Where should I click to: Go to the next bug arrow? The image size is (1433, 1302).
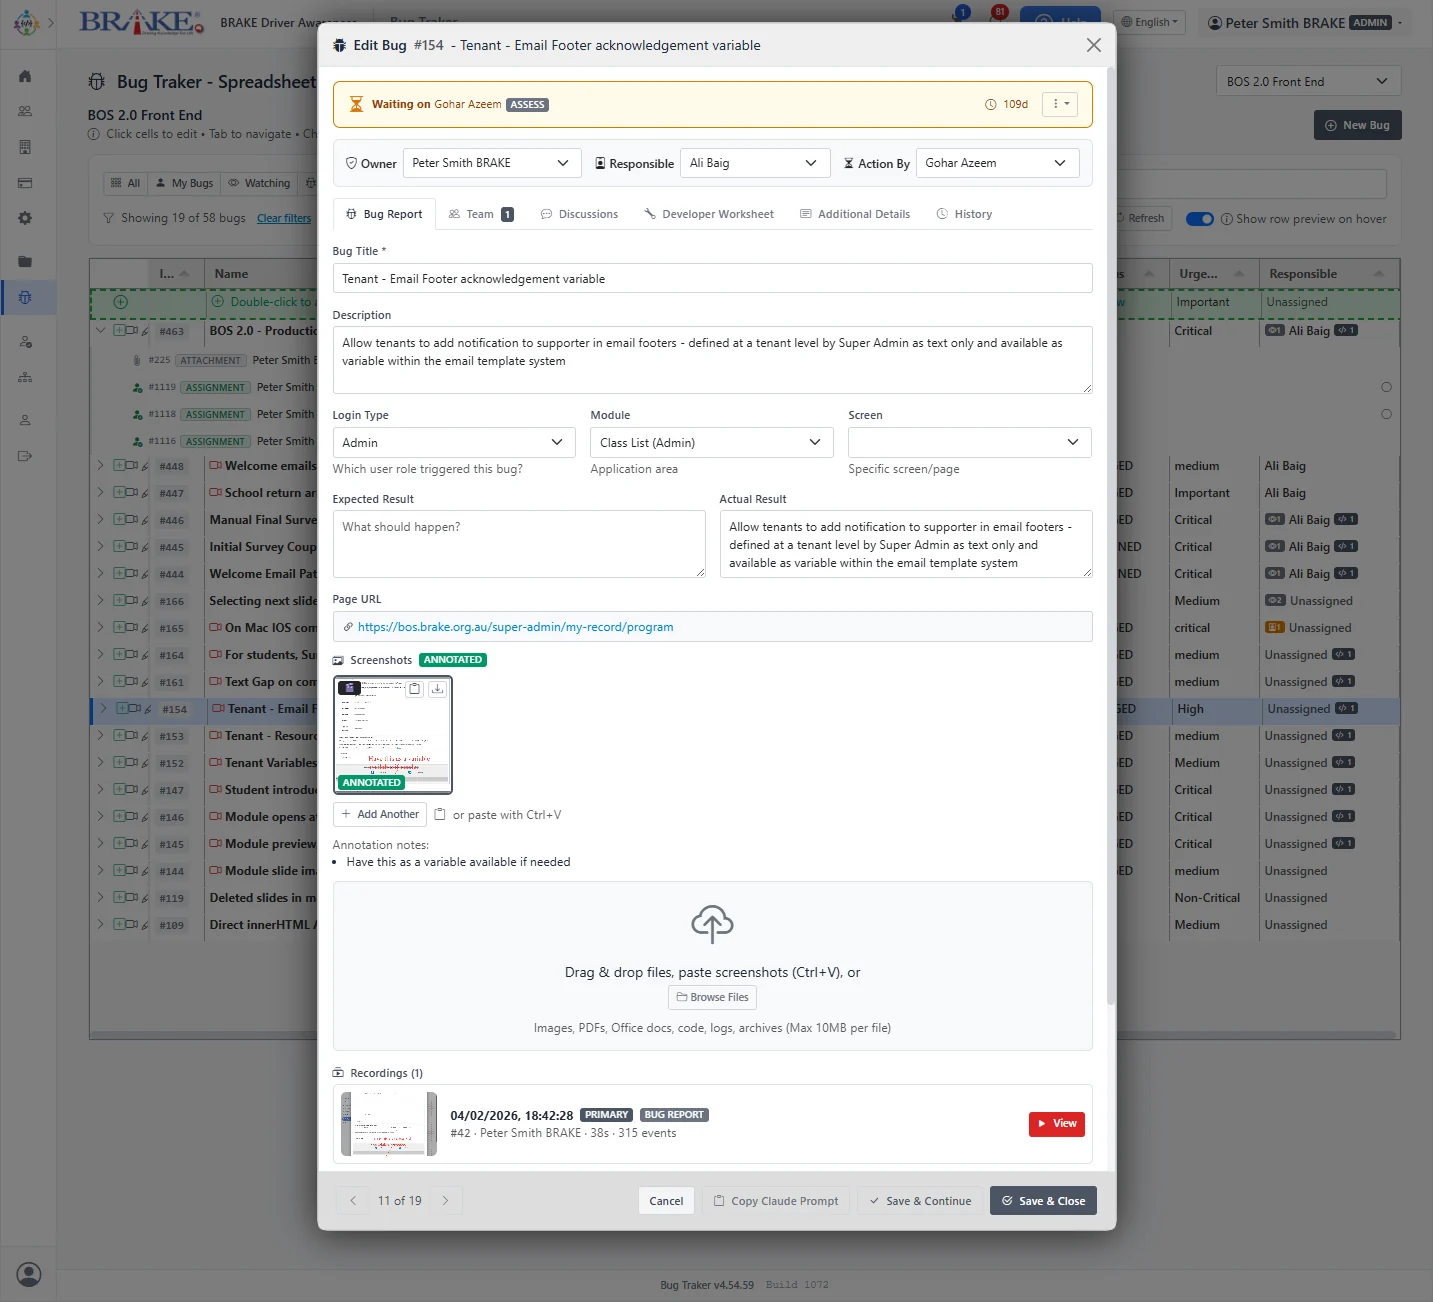click(x=446, y=1201)
